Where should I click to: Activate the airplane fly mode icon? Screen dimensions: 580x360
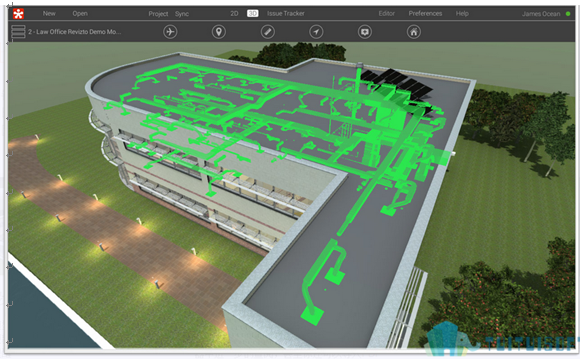click(170, 32)
